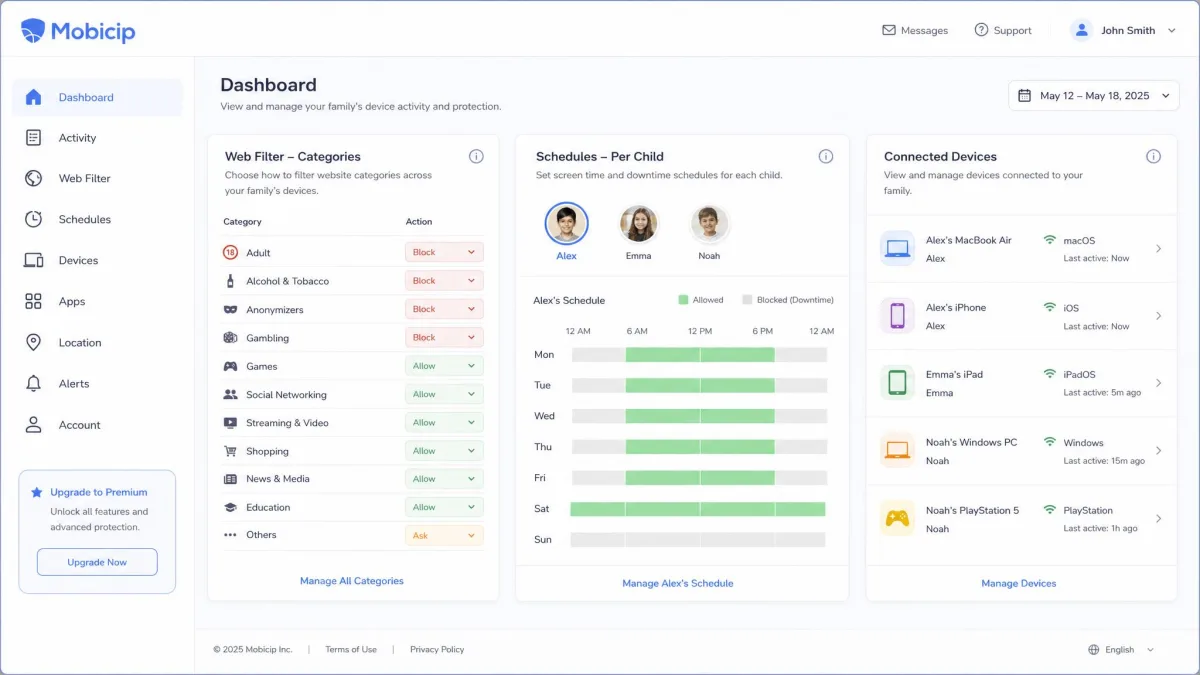The image size is (1200, 675).
Task: Click the Streaming & Video play icon
Action: click(x=230, y=423)
